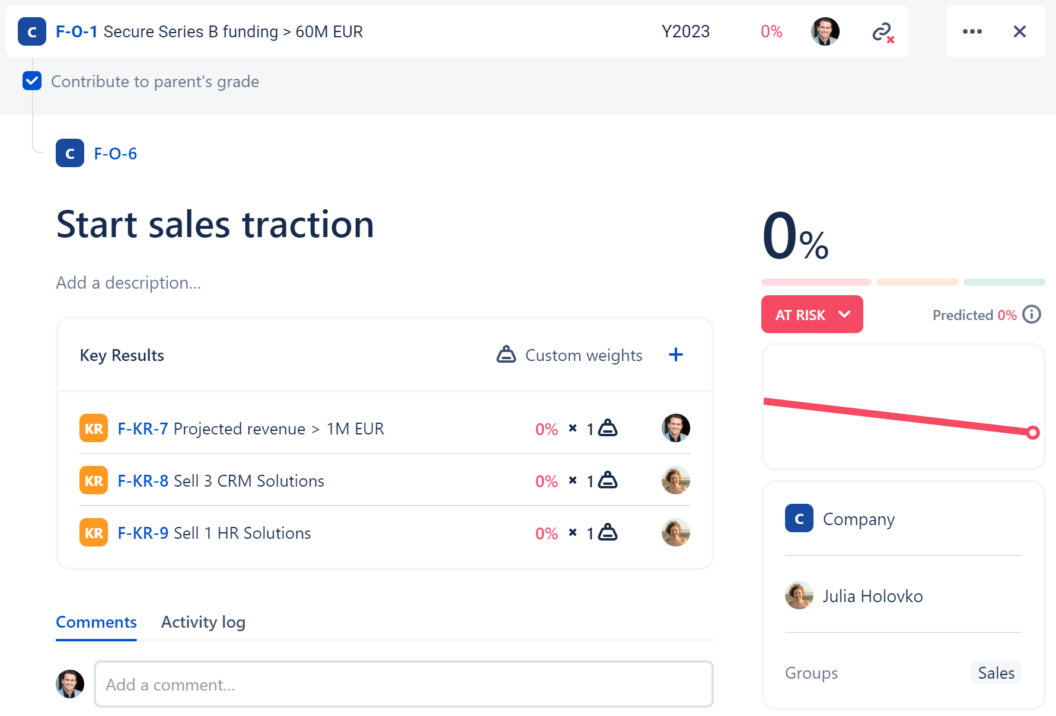Click the pink progress bar segment under 0%
Viewport: 1056px width, 716px height.
click(x=815, y=282)
